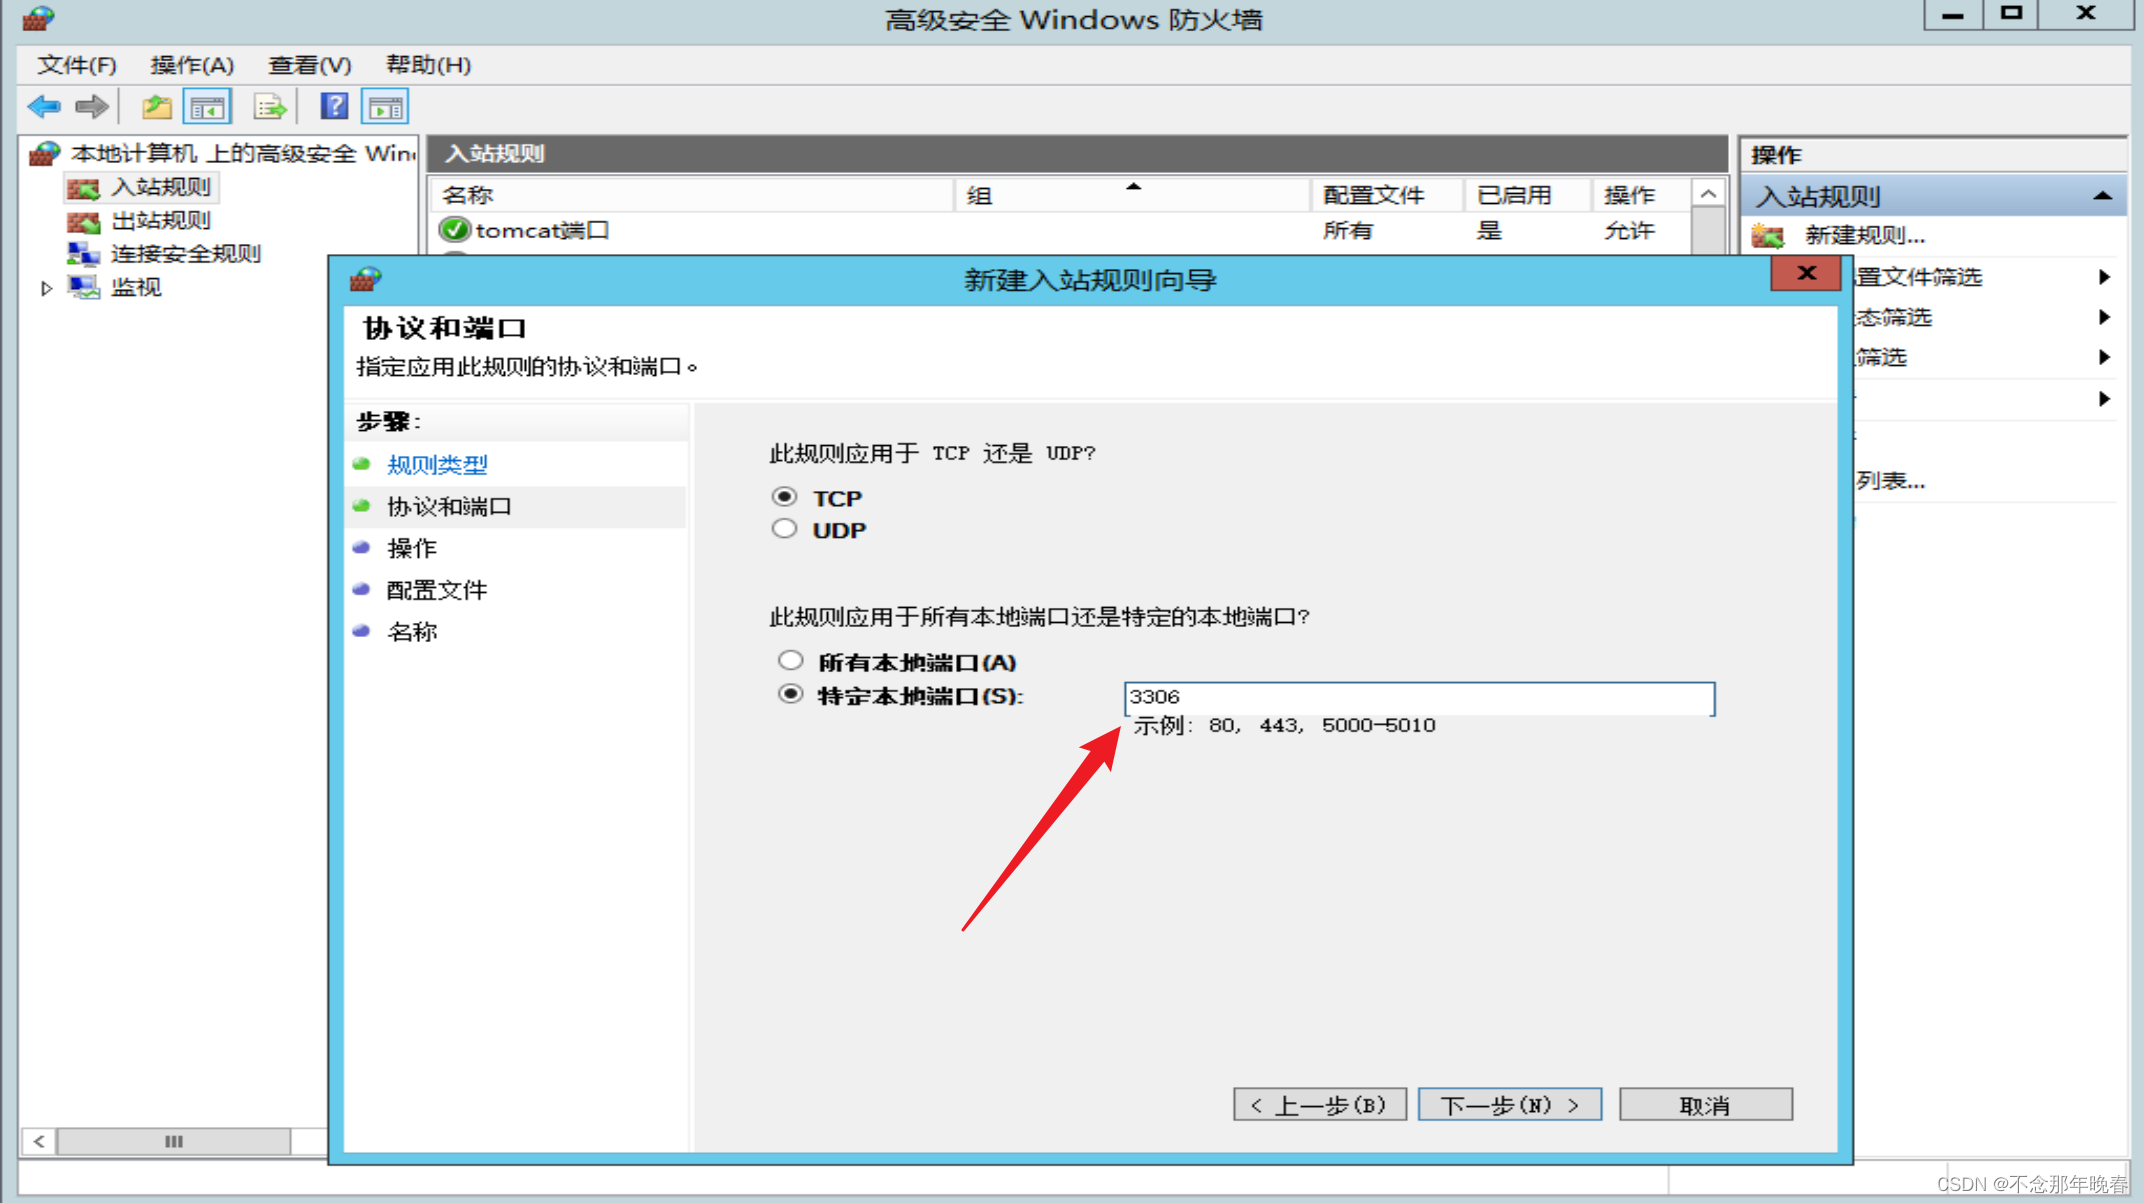Click the up-folder toolbar icon
Screen dimensions: 2144x1203
pos(156,106)
